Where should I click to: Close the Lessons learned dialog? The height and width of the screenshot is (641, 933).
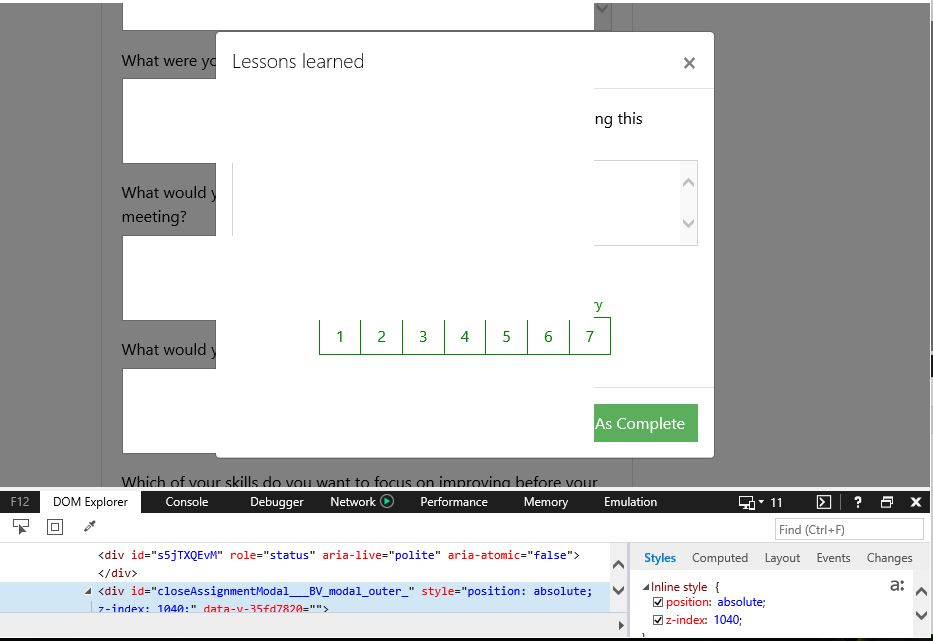[689, 62]
